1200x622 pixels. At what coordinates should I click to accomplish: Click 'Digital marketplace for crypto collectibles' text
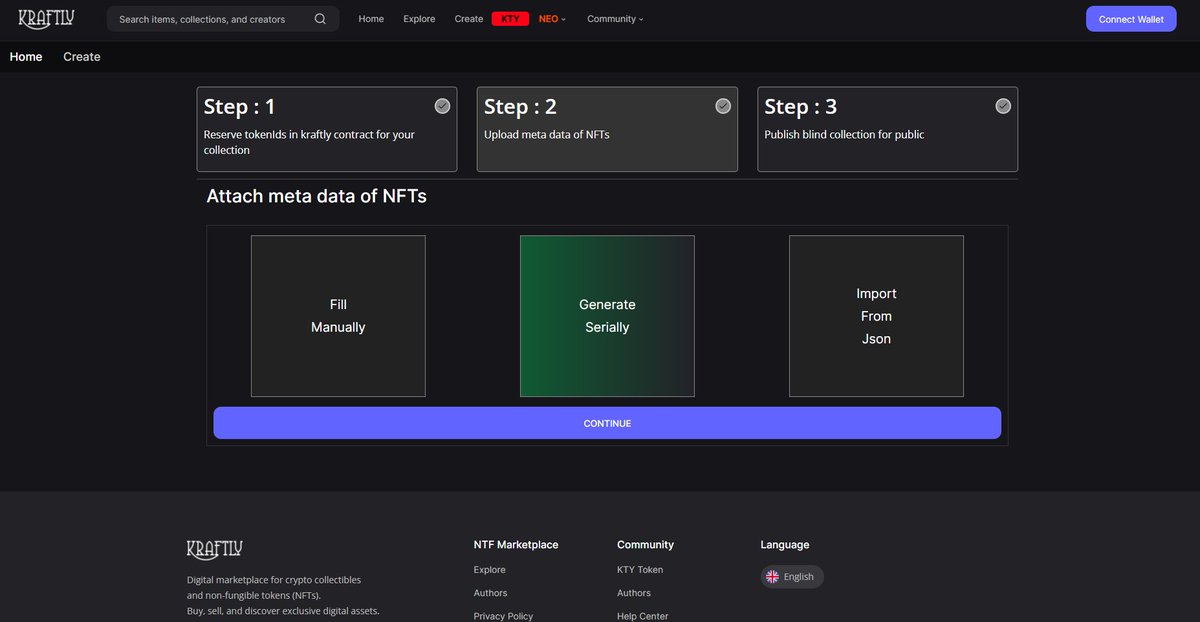(274, 580)
